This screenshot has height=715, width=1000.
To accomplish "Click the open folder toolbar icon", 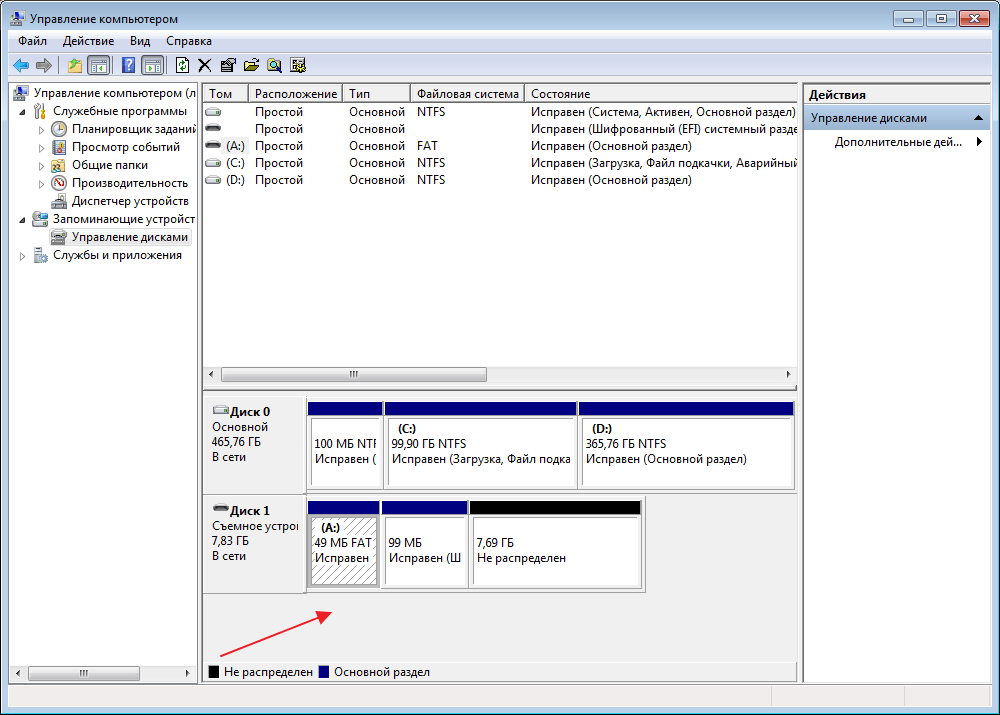I will pos(251,65).
